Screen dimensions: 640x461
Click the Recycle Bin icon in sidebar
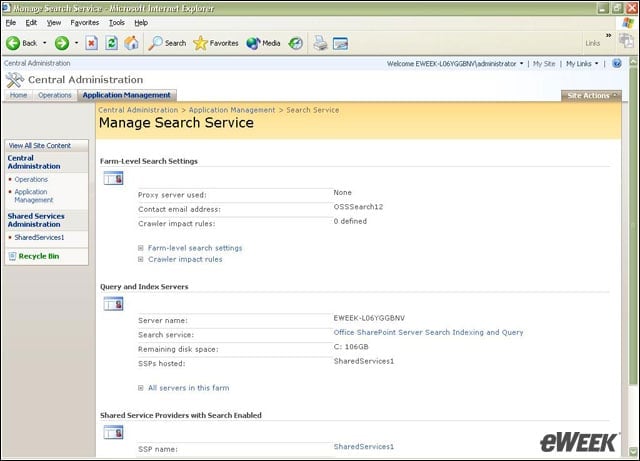(12, 256)
